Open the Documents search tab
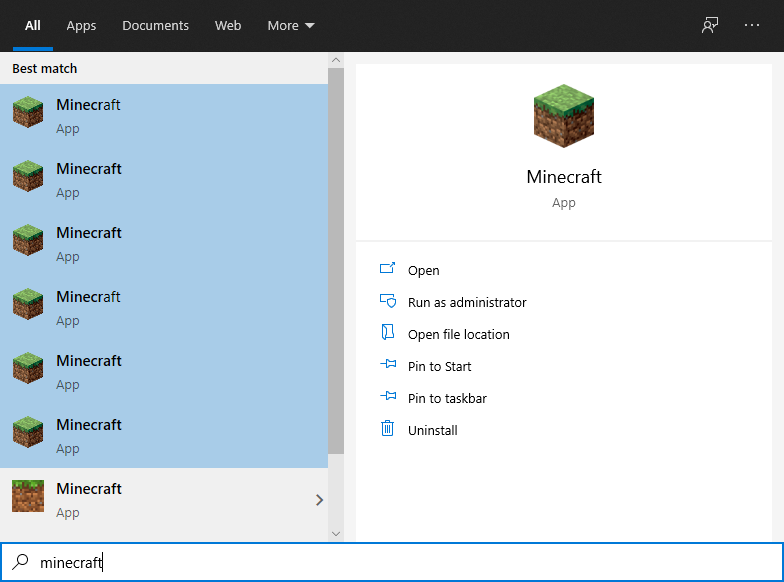 [156, 26]
